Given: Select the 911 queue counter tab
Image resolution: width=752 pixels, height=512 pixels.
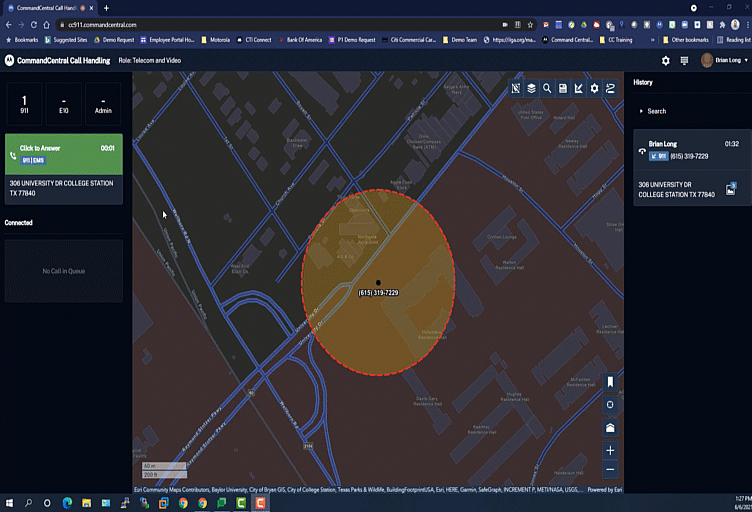Looking at the screenshot, I should click(24, 105).
